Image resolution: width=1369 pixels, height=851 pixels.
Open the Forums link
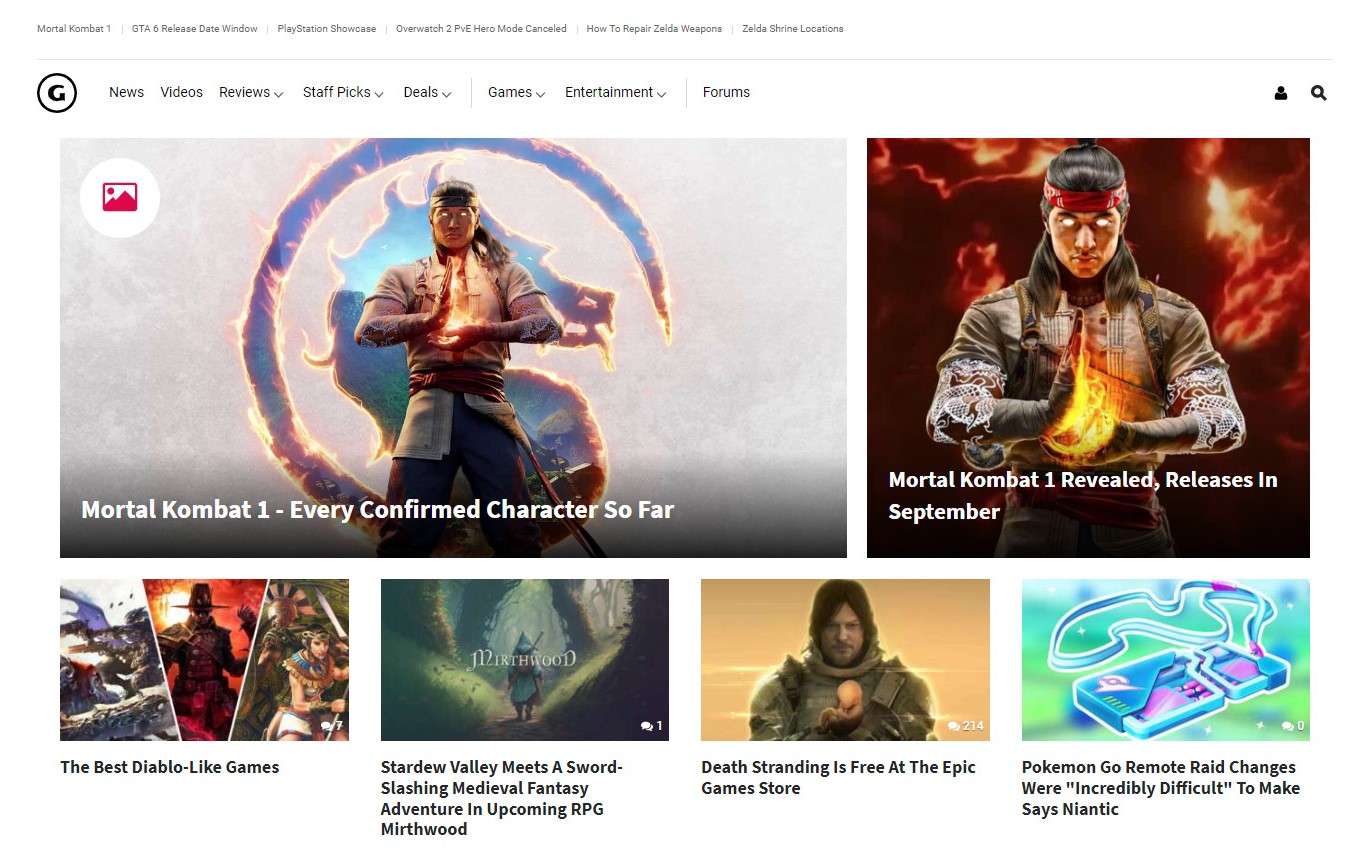pyautogui.click(x=726, y=92)
